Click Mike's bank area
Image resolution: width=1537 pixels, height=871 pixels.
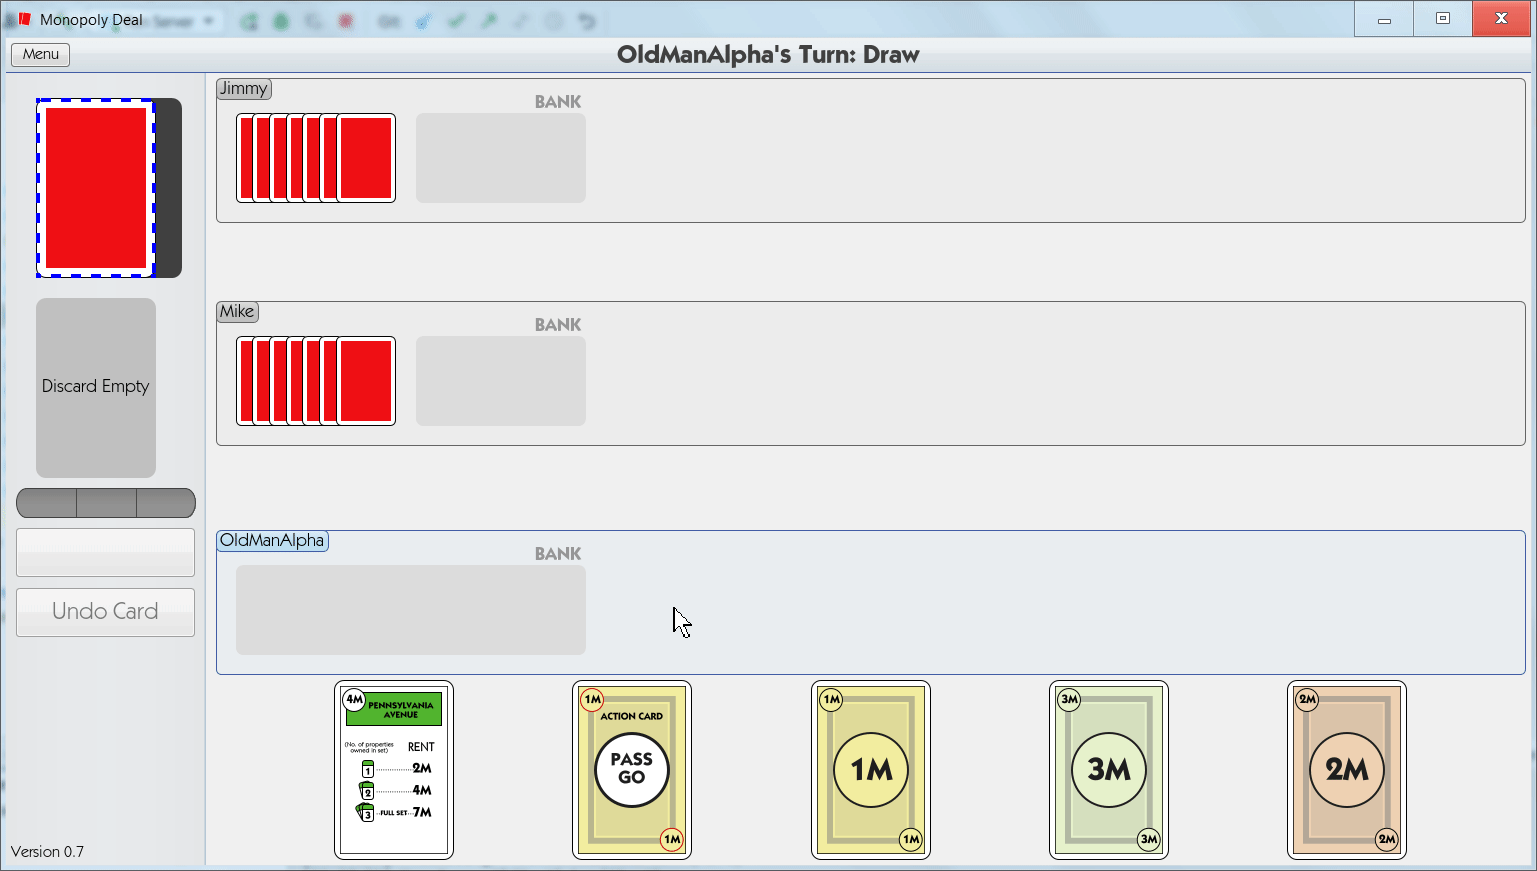coord(501,381)
